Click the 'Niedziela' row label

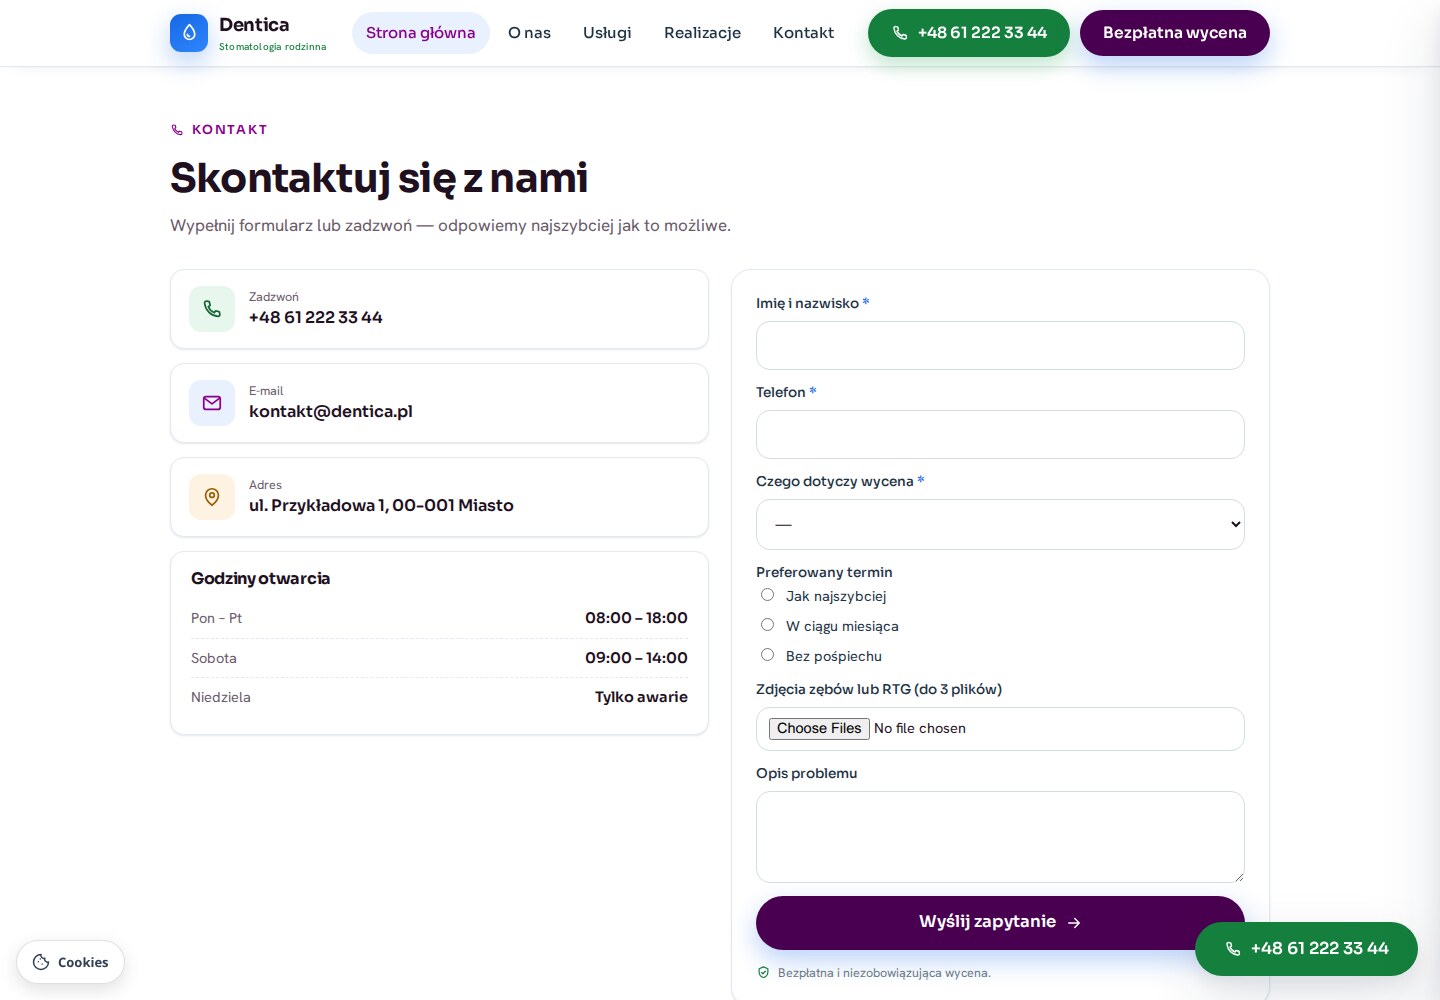pyautogui.click(x=221, y=697)
